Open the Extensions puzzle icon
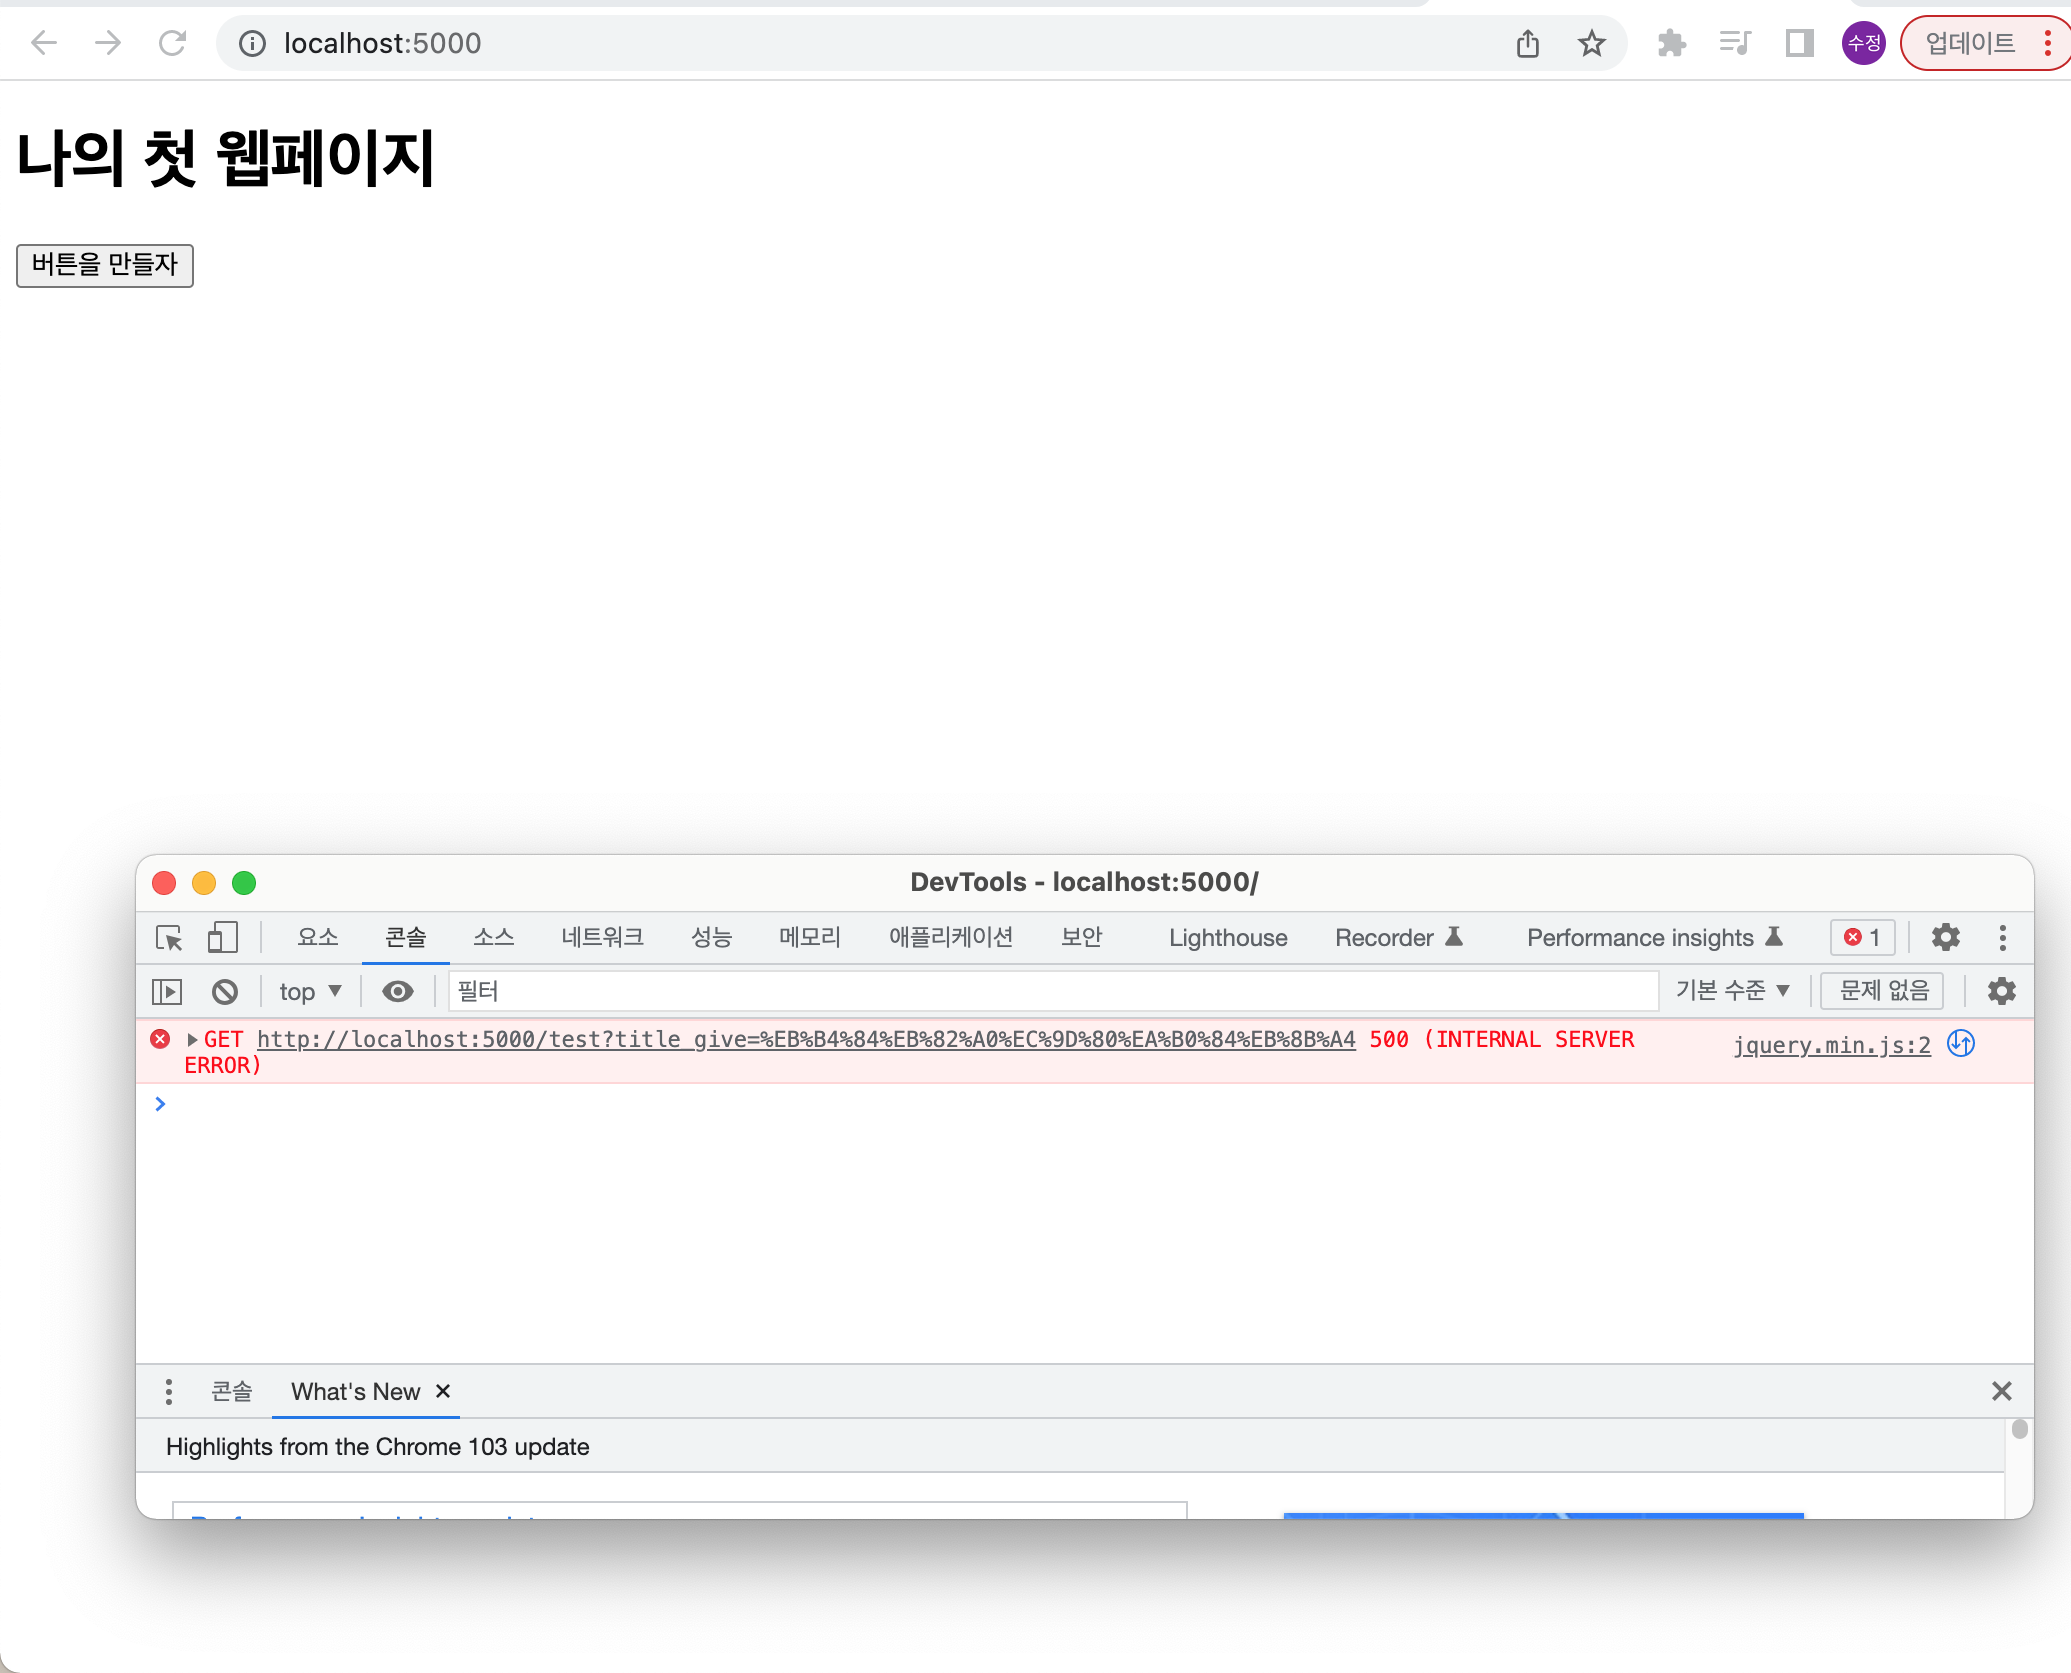Image resolution: width=2071 pixels, height=1673 pixels. [x=1671, y=43]
